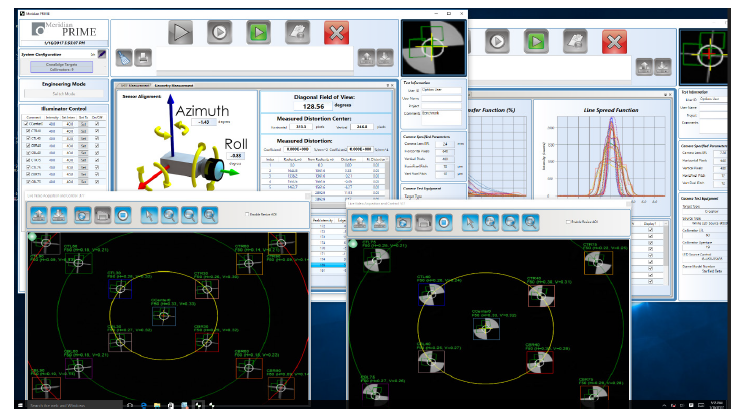745x420 pixels.
Task: Click User ID field in front window Test Information
Action: coord(441,90)
